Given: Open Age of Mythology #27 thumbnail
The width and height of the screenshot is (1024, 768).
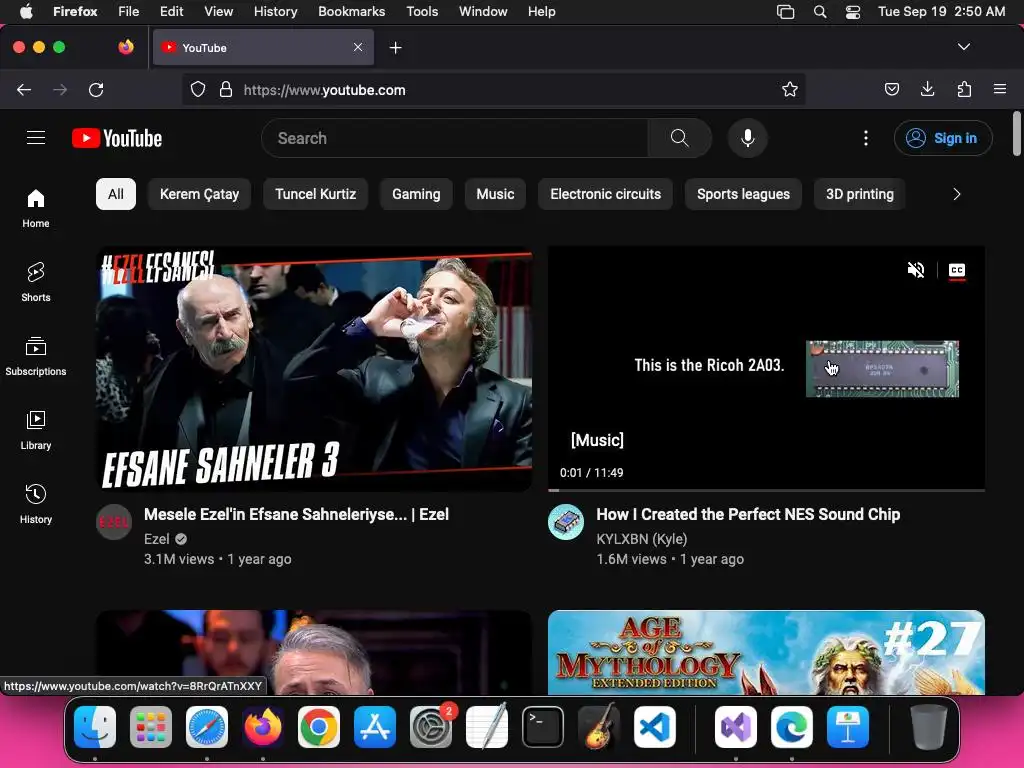Looking at the screenshot, I should 766,652.
